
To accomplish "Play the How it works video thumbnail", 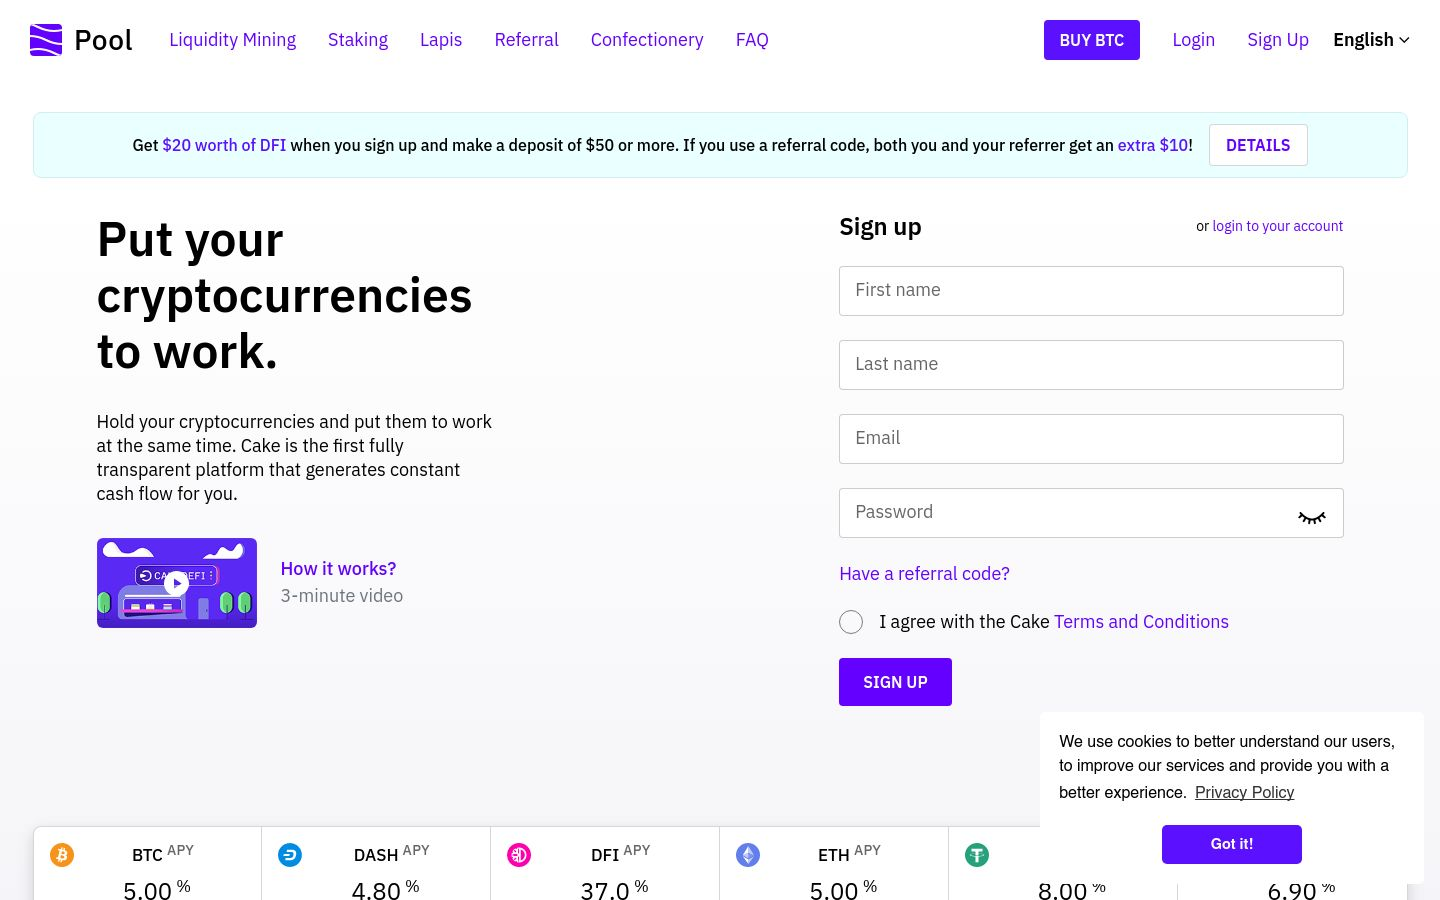I will (x=177, y=583).
